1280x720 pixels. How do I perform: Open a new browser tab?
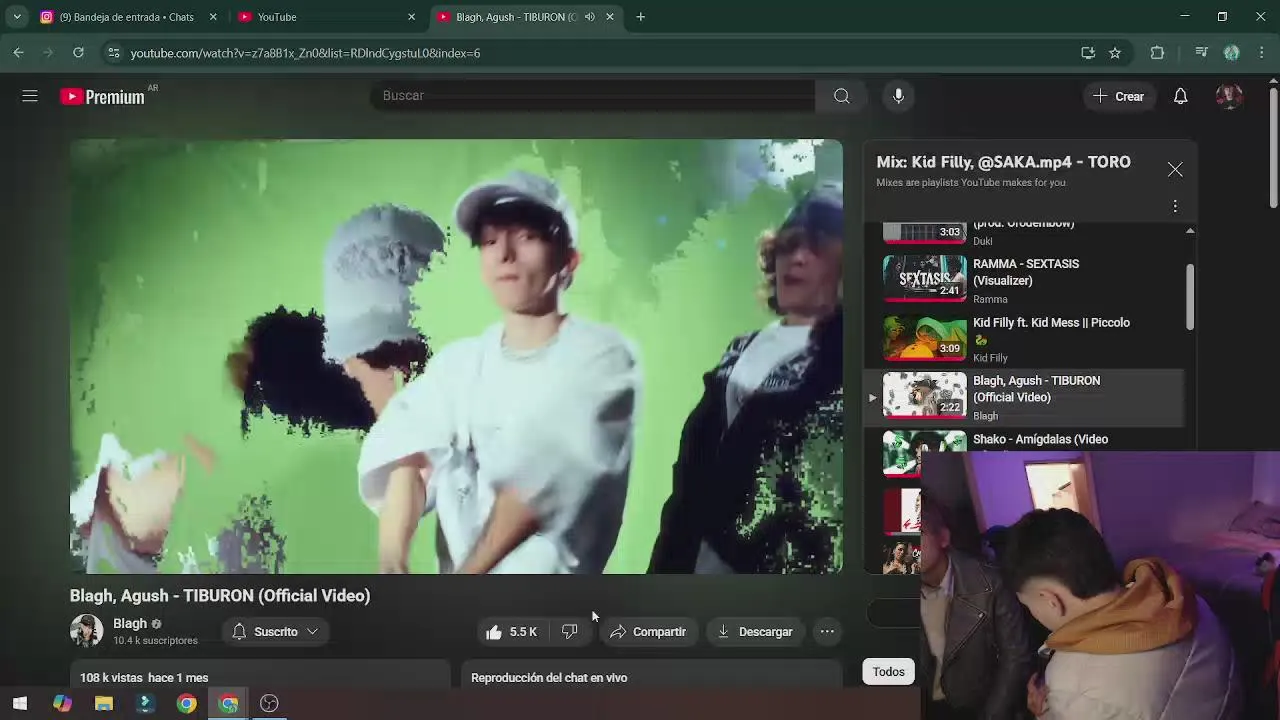coord(641,17)
